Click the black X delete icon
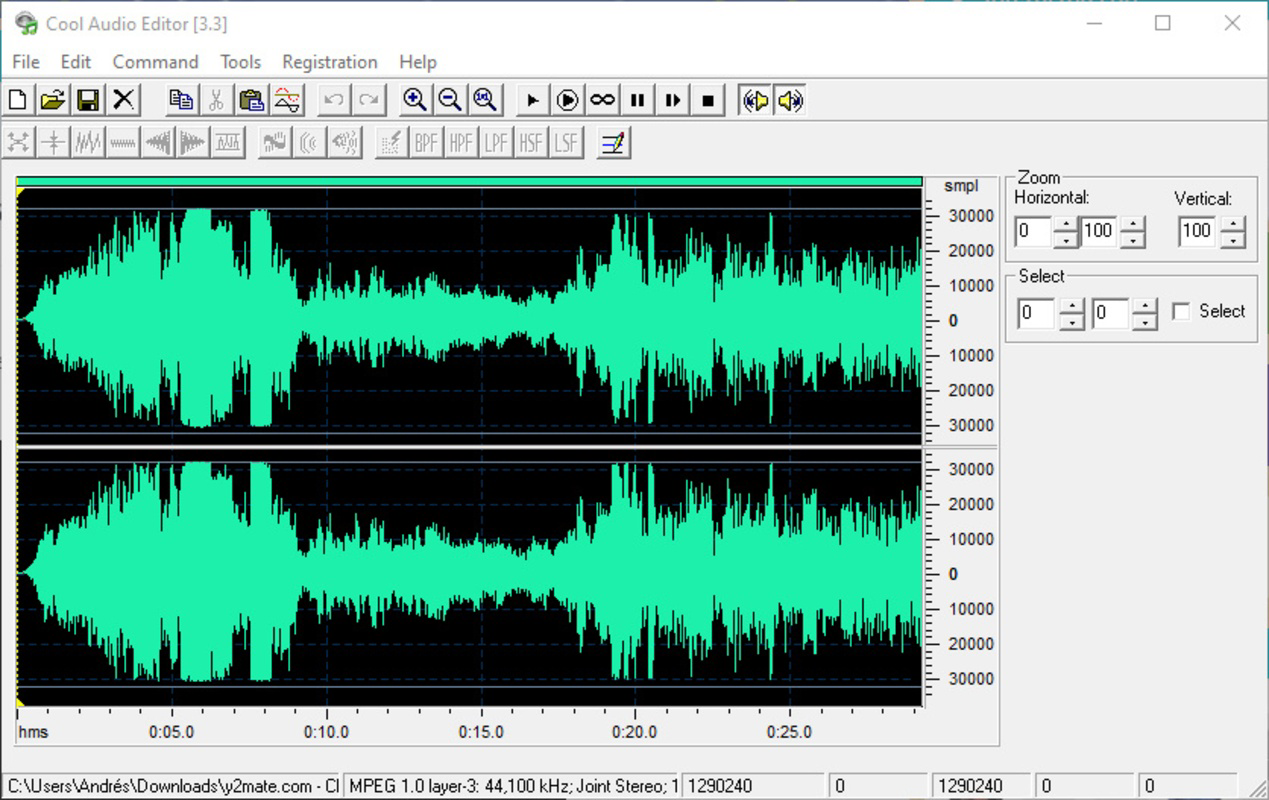The width and height of the screenshot is (1269, 800). point(123,100)
